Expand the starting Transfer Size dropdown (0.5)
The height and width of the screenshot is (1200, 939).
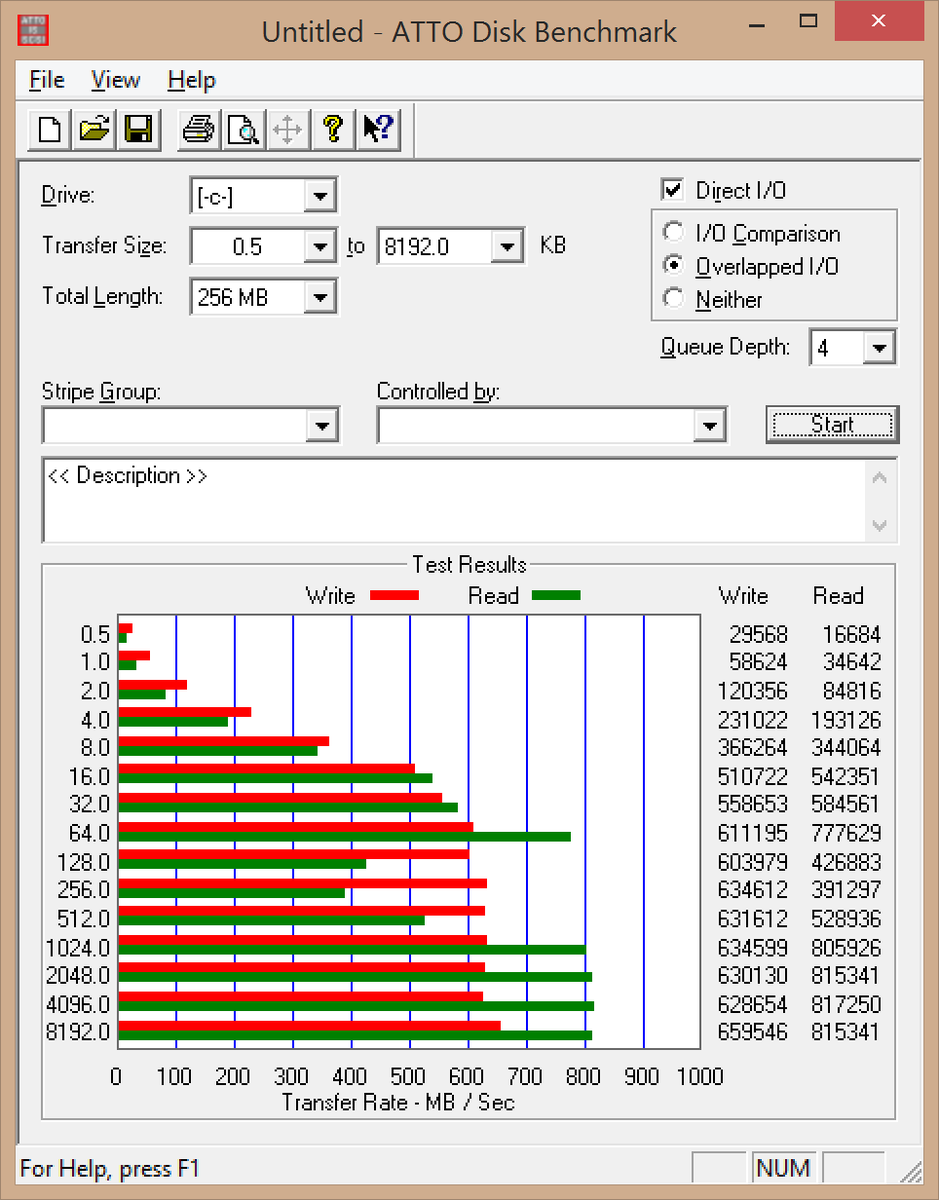click(x=319, y=246)
